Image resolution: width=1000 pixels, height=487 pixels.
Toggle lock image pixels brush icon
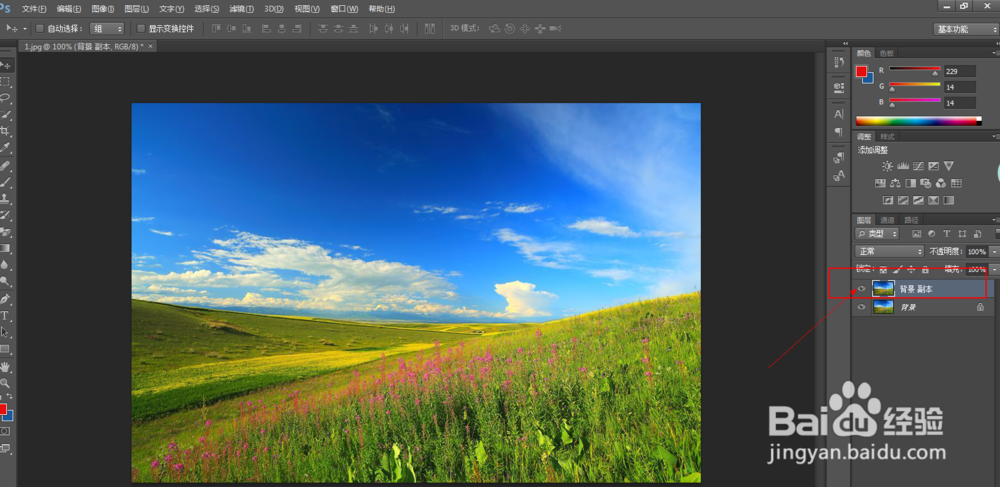897,270
